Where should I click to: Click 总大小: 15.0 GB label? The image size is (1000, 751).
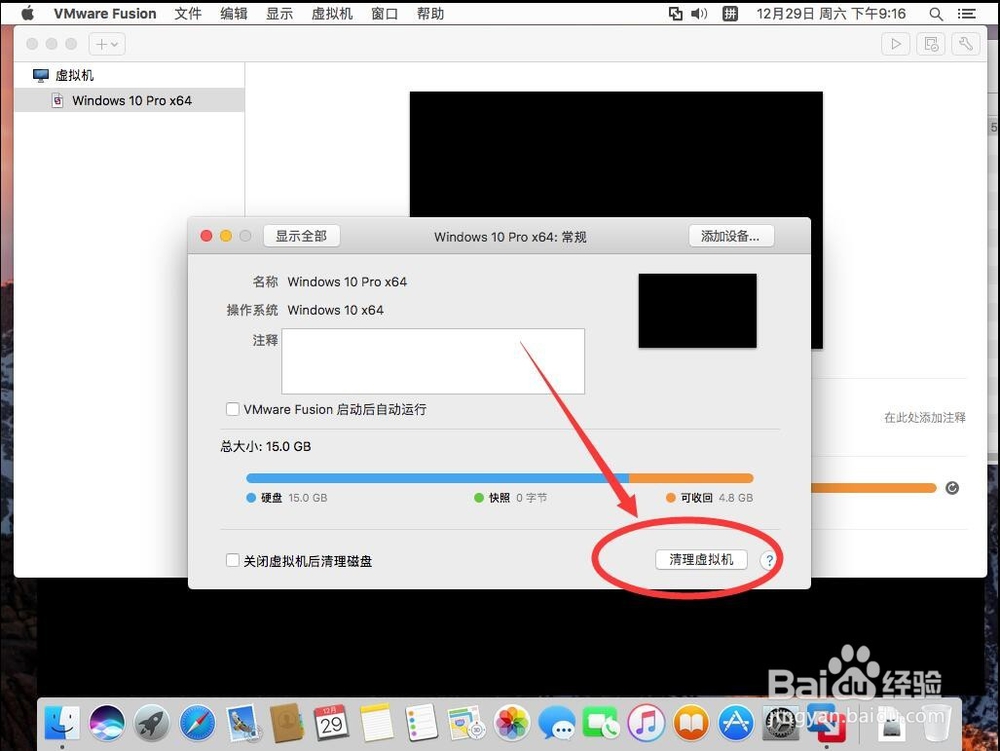266,446
